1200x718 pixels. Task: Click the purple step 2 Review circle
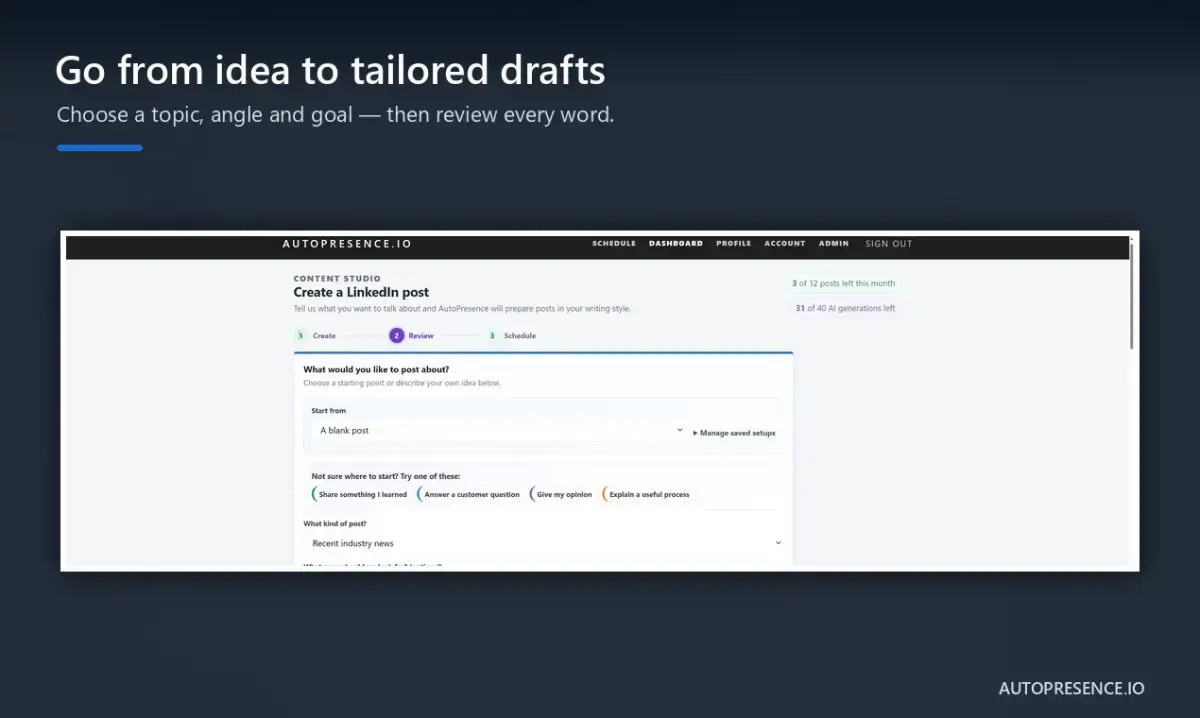[397, 336]
